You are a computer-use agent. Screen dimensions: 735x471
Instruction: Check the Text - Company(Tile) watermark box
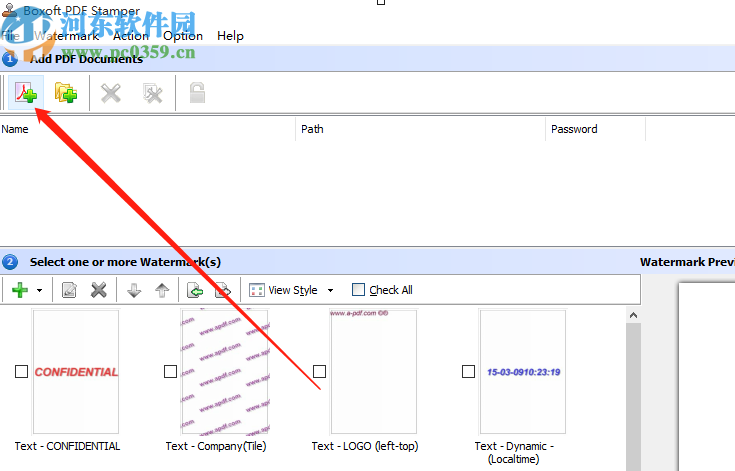(x=171, y=372)
